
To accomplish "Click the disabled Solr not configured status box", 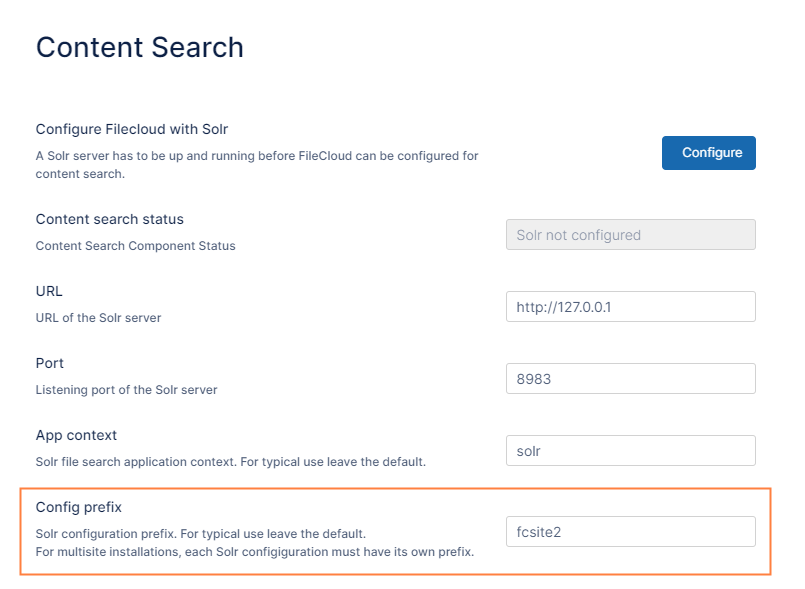I will (x=630, y=235).
